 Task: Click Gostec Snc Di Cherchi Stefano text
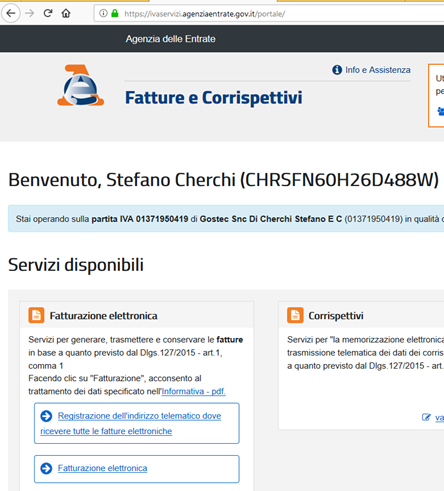[271, 219]
